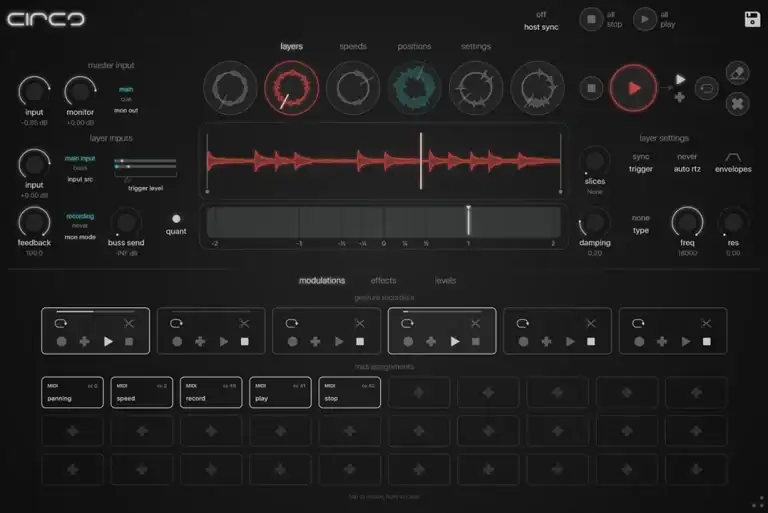This screenshot has height=513, width=768.
Task: Start all layers with the all play button
Action: (x=645, y=20)
